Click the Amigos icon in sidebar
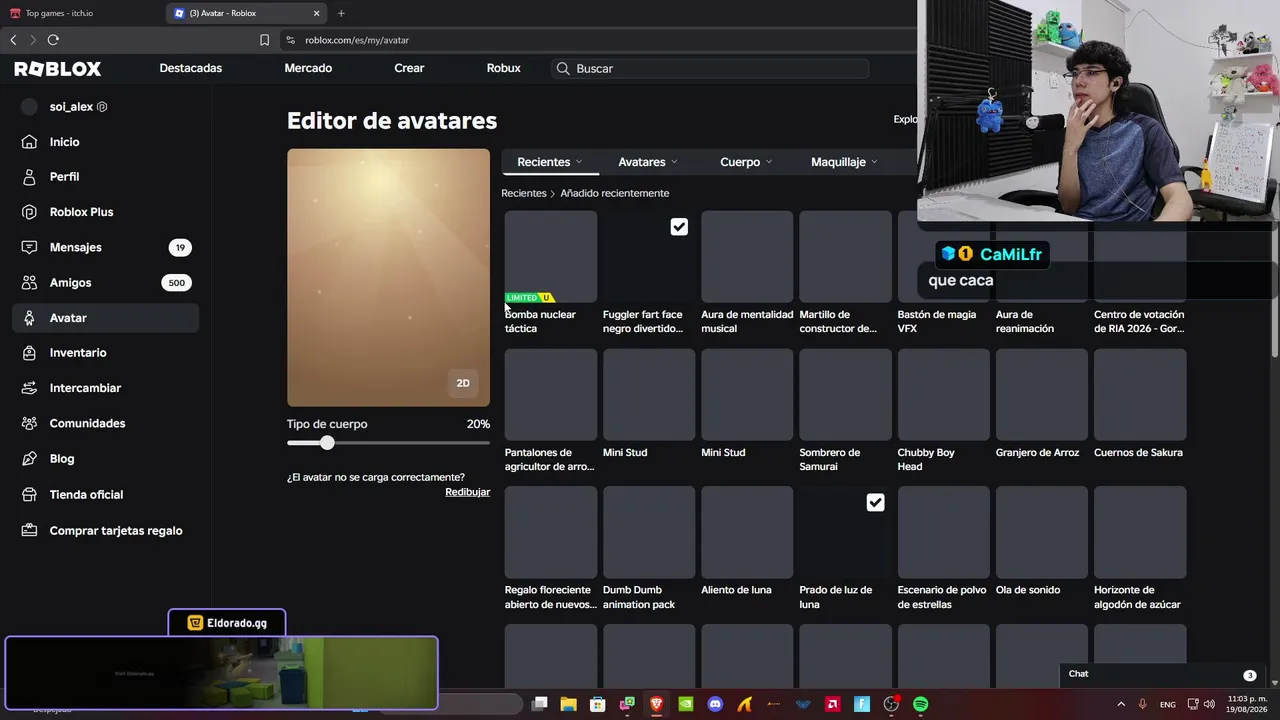1280x720 pixels. point(30,283)
